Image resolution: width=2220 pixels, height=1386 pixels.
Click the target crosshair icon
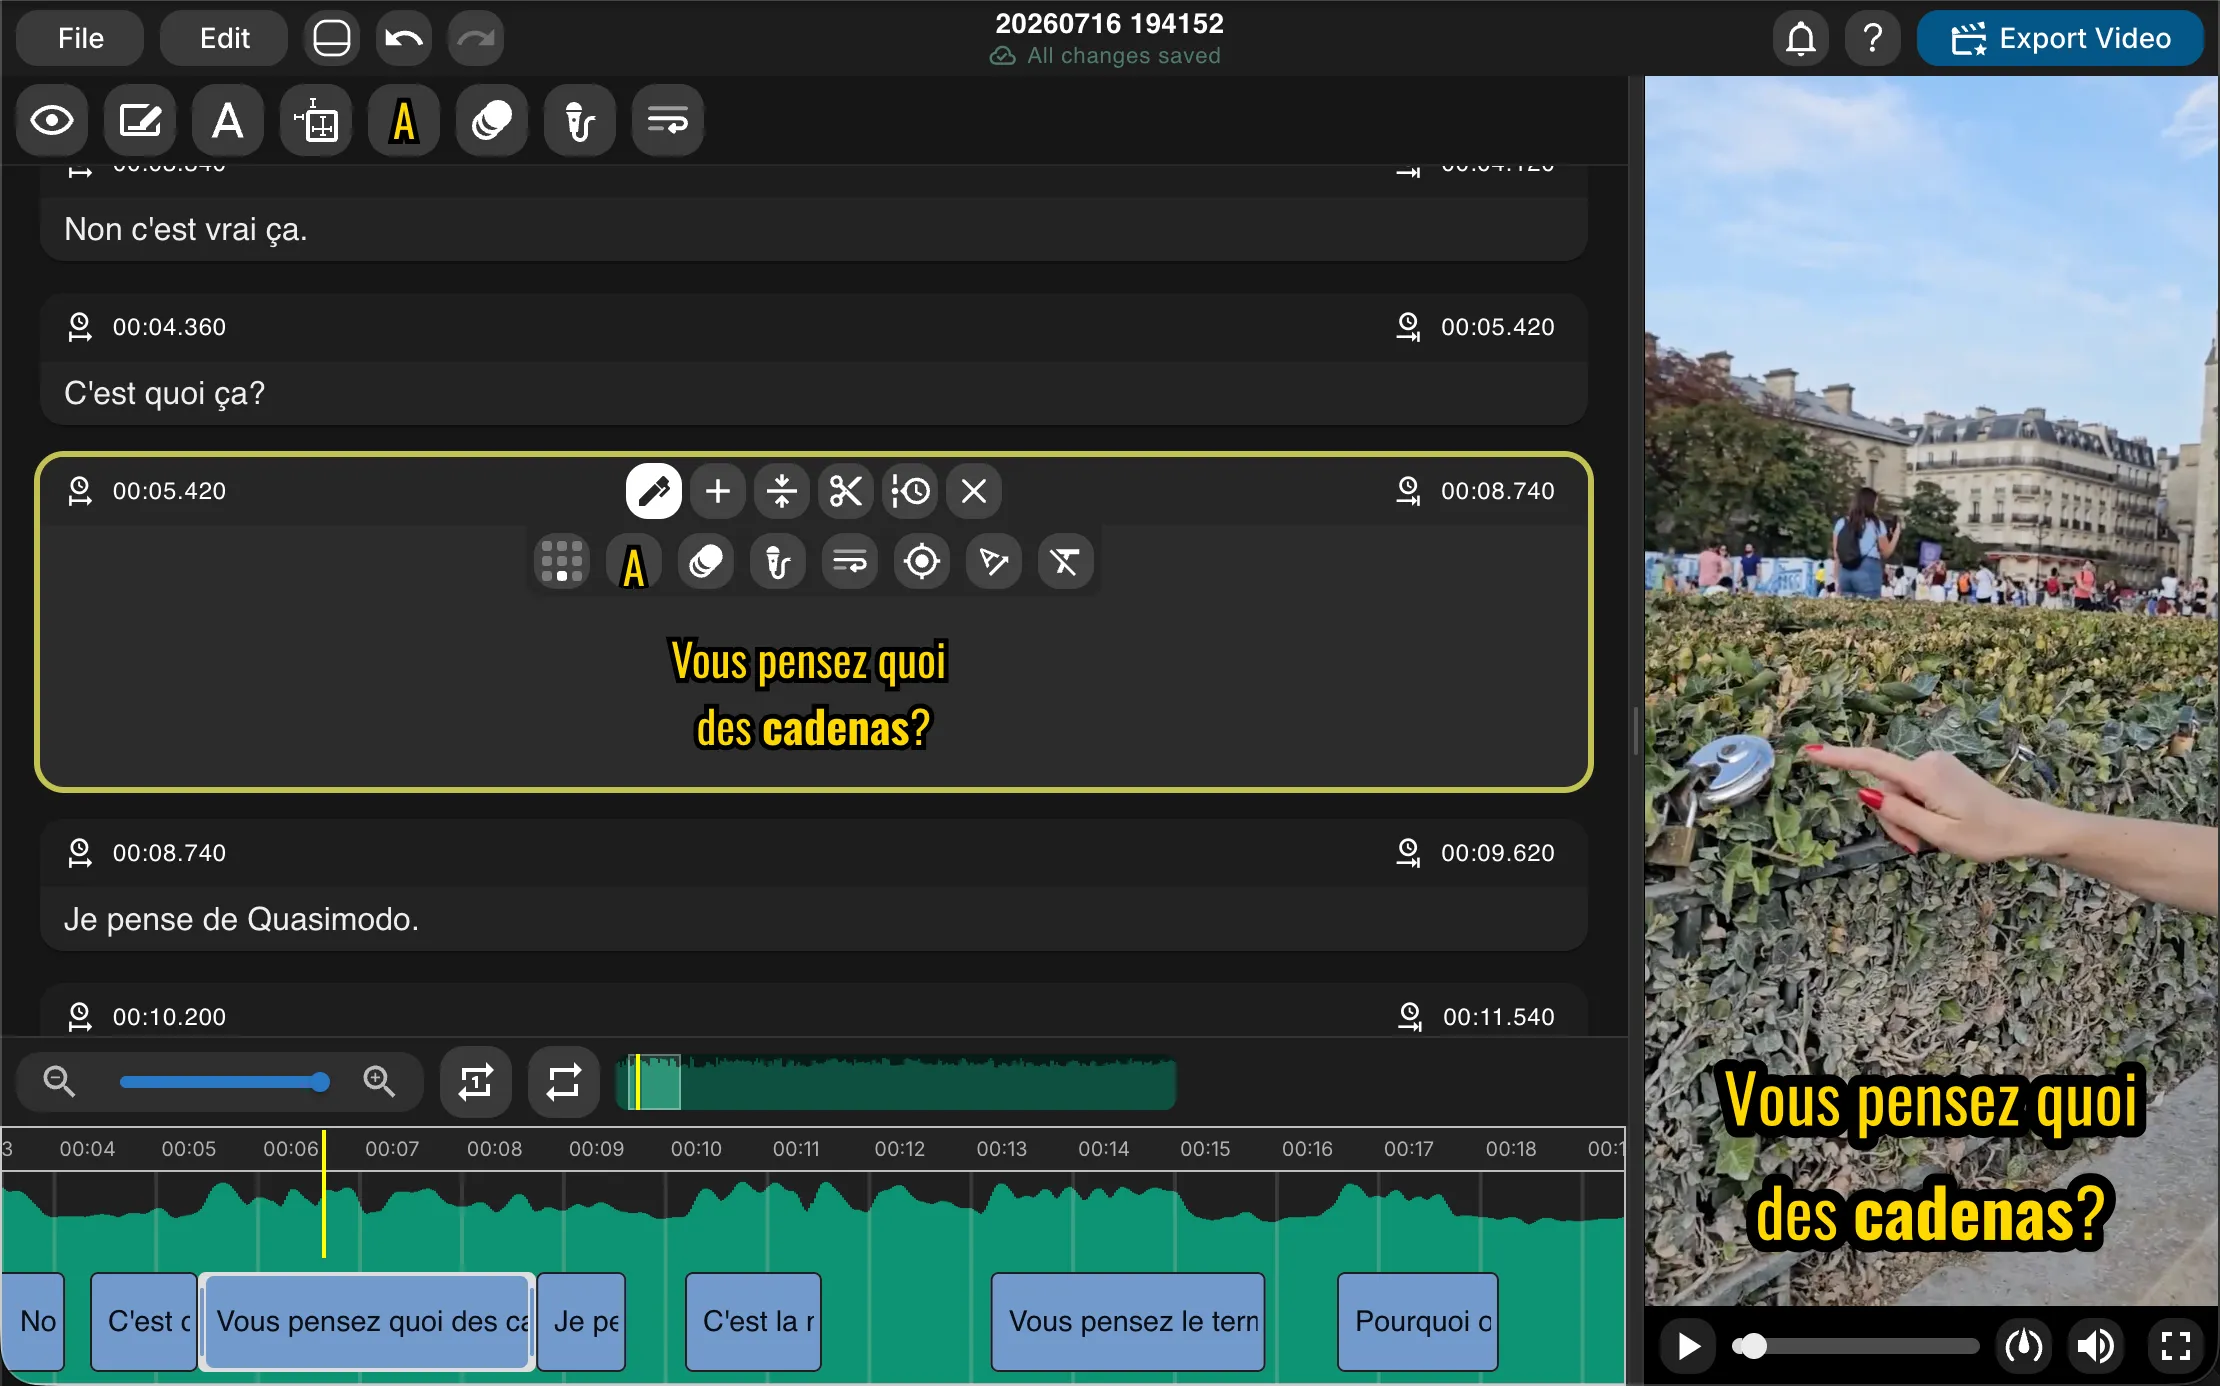(922, 562)
